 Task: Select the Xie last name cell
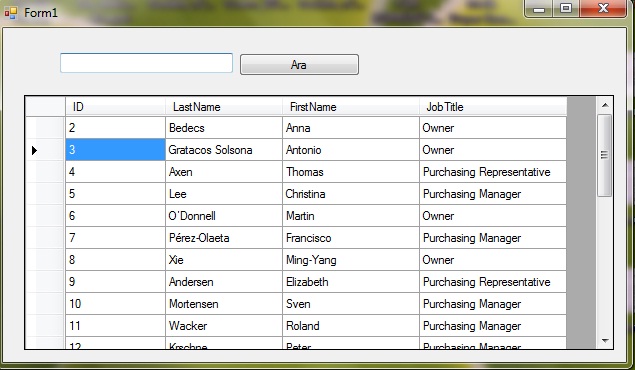pyautogui.click(x=224, y=259)
